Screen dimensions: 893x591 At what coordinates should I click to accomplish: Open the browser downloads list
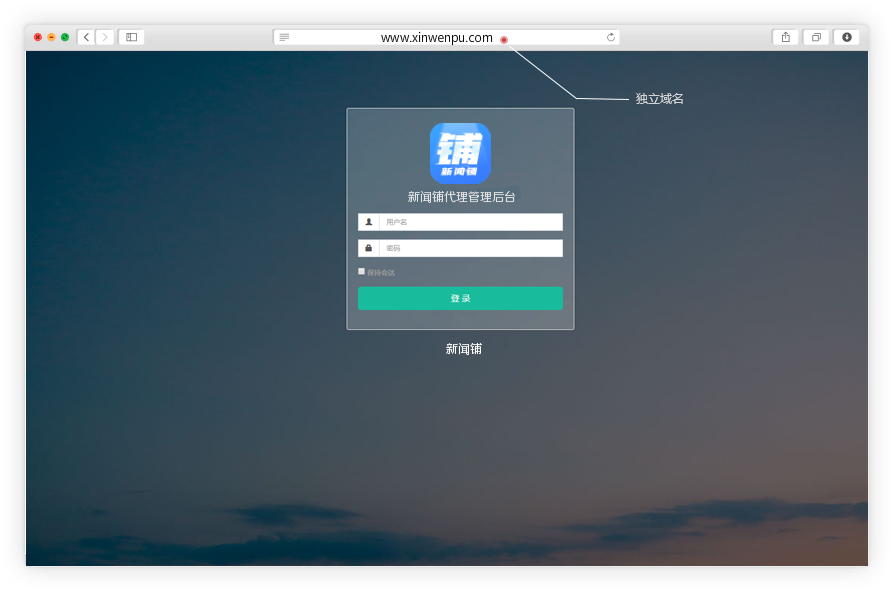point(847,37)
